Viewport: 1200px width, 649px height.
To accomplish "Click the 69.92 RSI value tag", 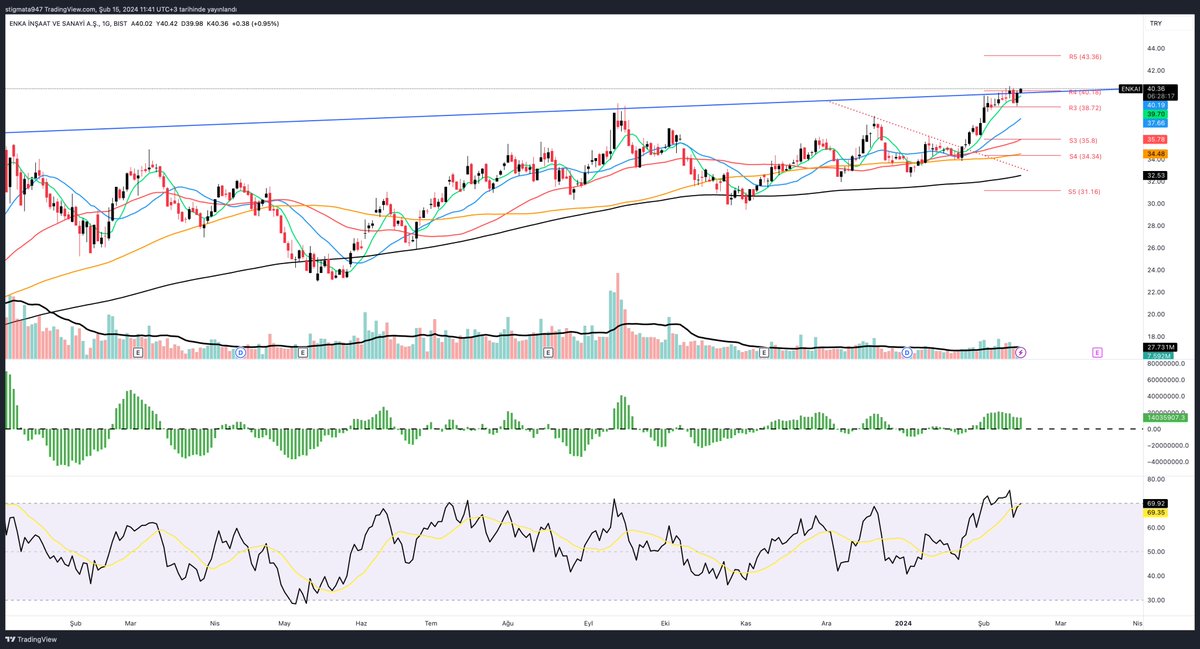I will 1156,503.
